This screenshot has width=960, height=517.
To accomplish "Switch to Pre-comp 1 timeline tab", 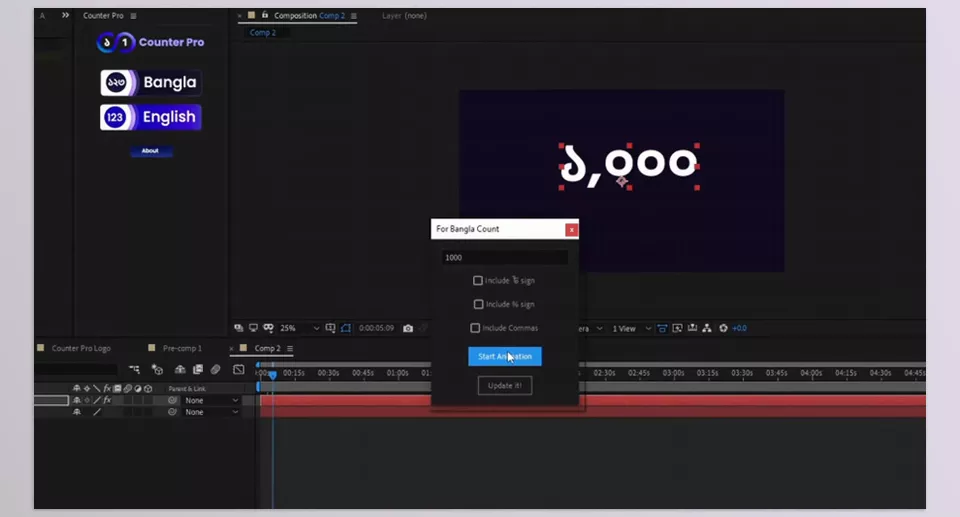I will coord(182,348).
